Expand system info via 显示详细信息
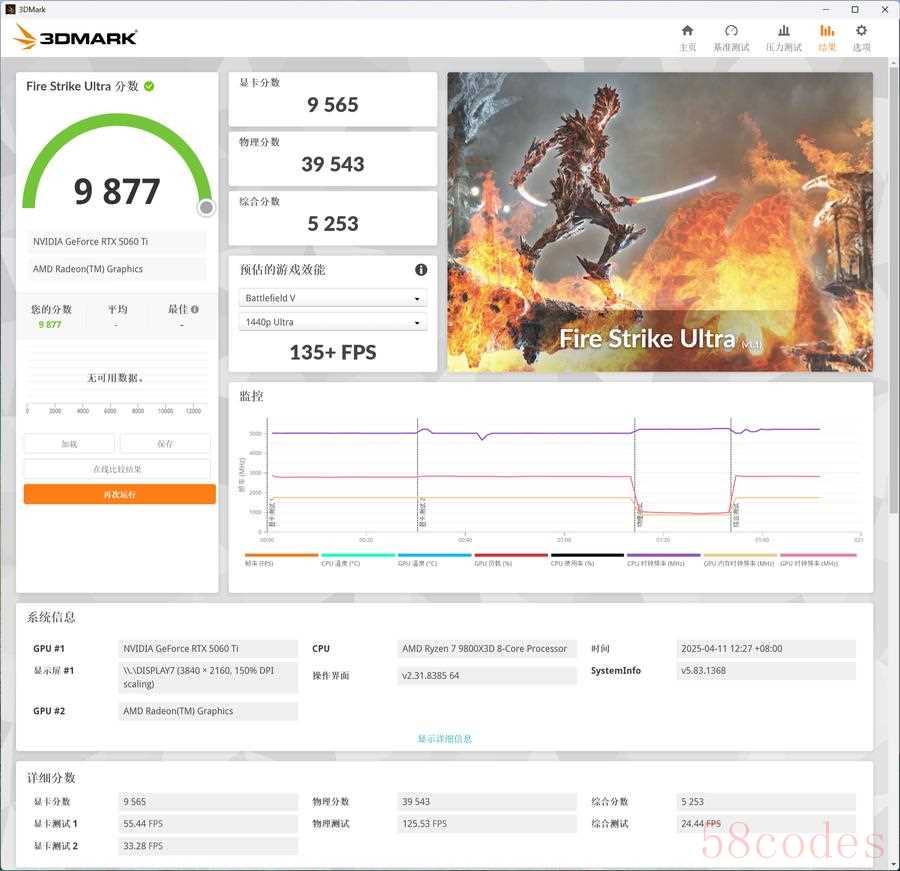 tap(444, 739)
